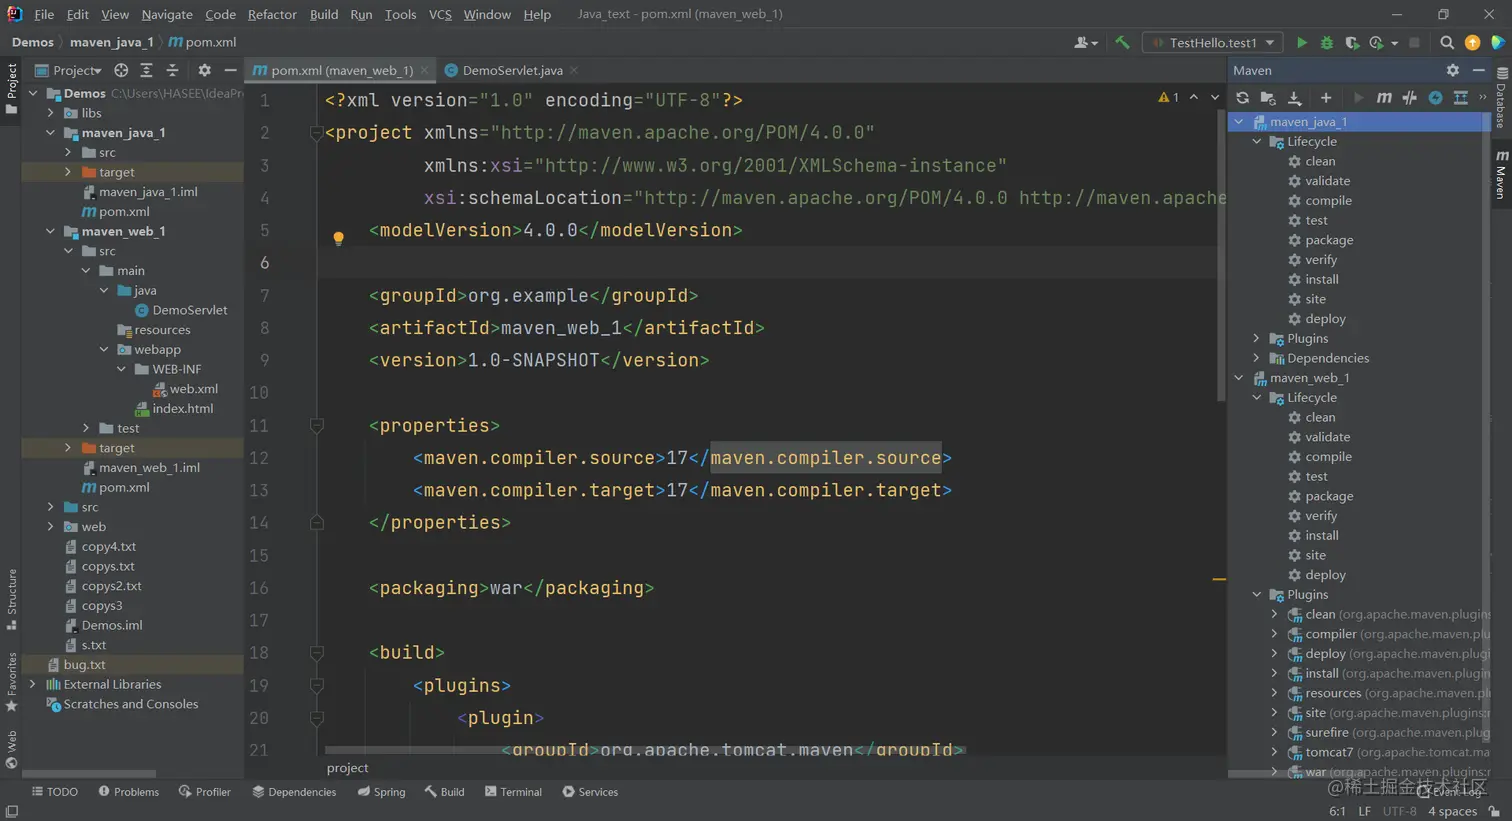This screenshot has height=821, width=1512.
Task: Add Maven project with plus icon
Action: tap(1326, 98)
